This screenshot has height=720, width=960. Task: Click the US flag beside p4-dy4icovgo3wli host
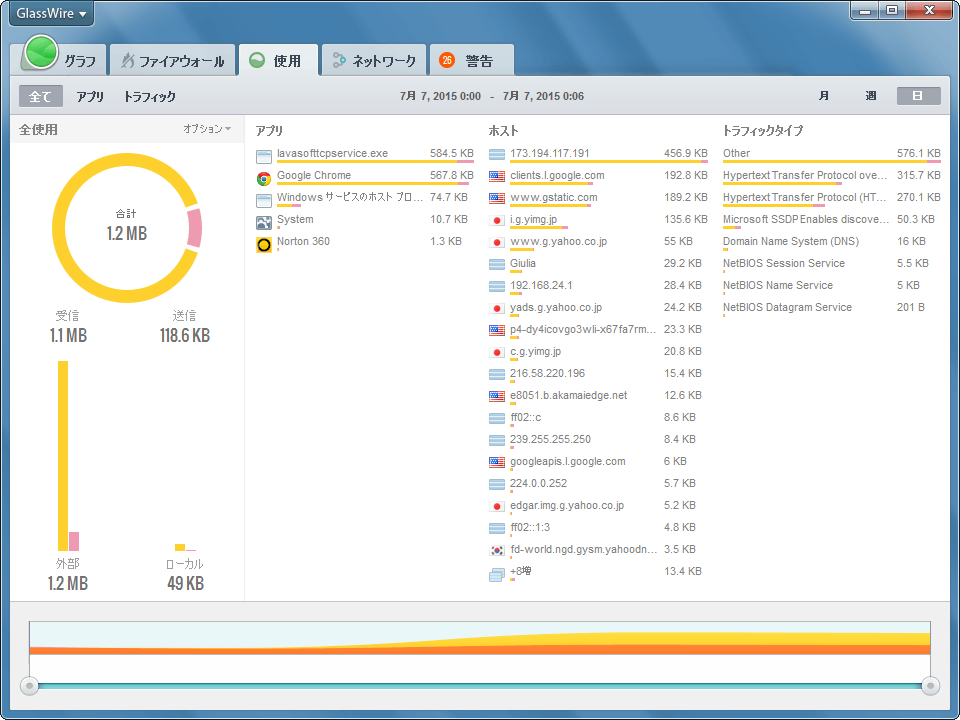(497, 331)
